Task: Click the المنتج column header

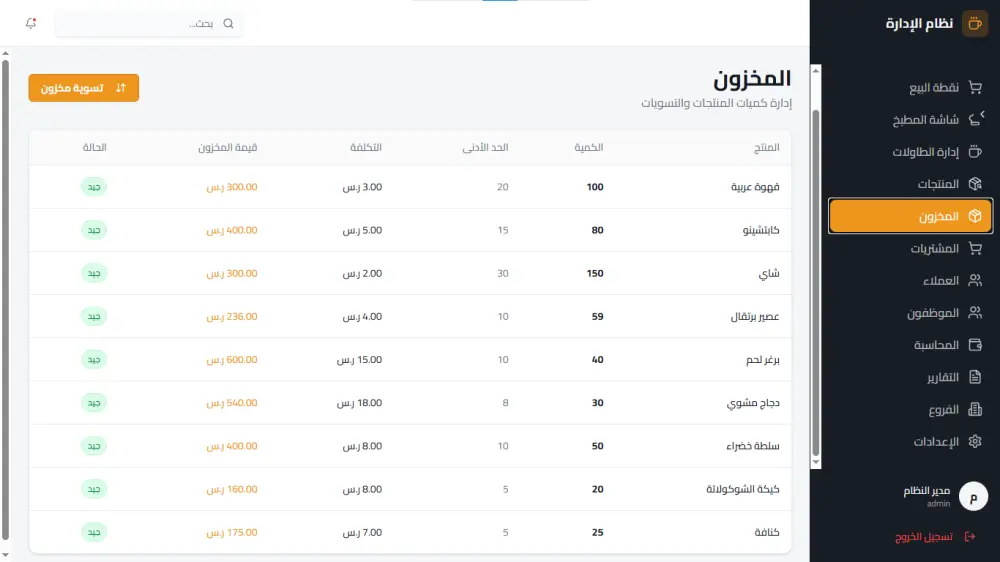Action: click(767, 147)
